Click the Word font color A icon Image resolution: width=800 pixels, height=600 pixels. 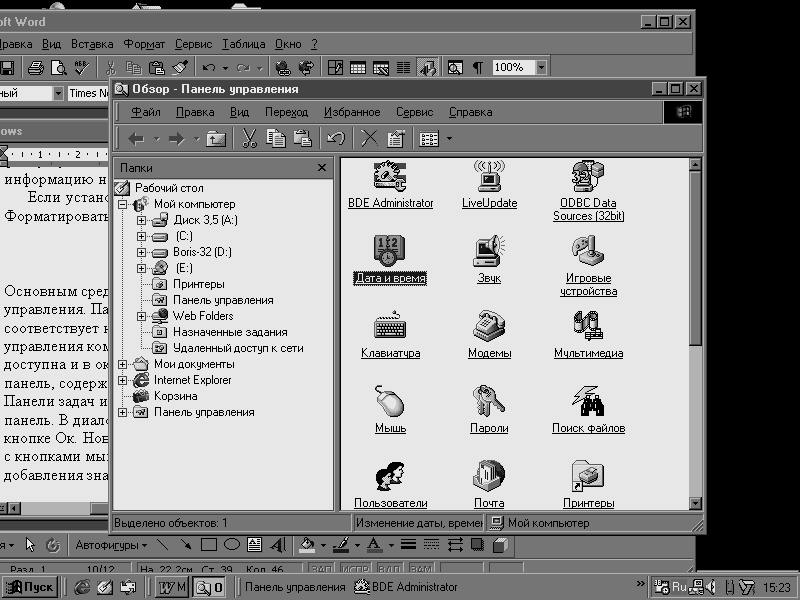tap(374, 545)
